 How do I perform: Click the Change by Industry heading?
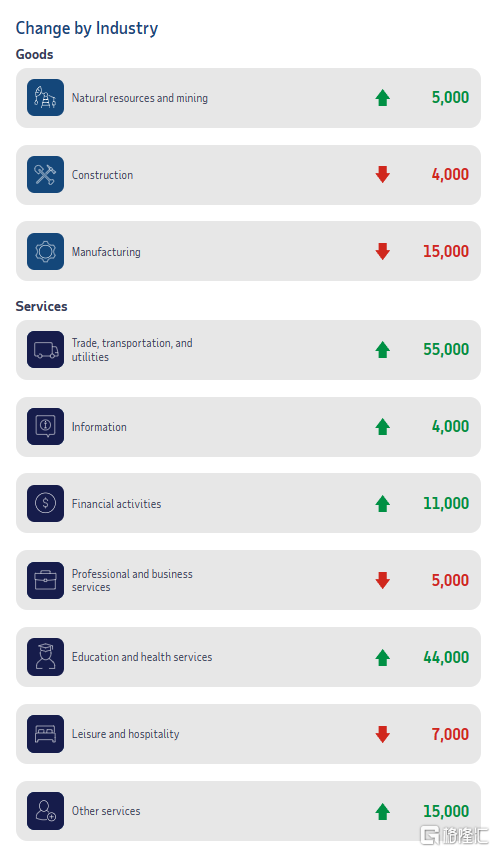coord(87,28)
